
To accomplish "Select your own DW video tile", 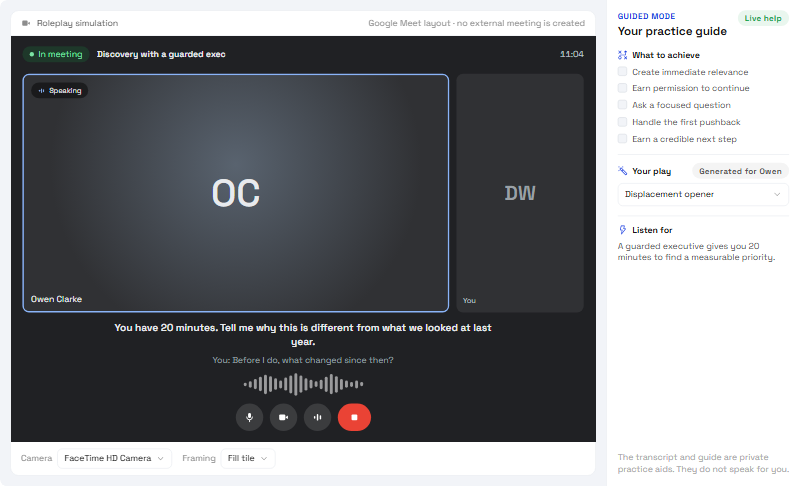I will (520, 193).
